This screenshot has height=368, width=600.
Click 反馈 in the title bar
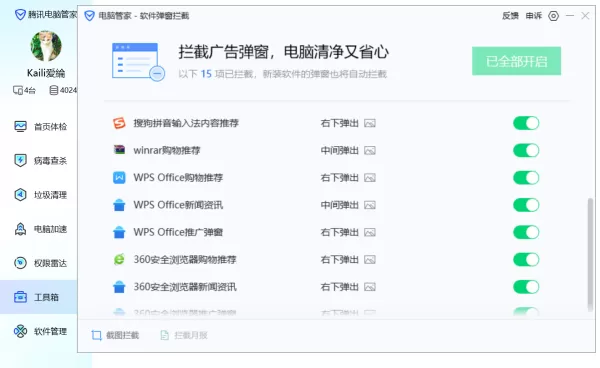(510, 16)
